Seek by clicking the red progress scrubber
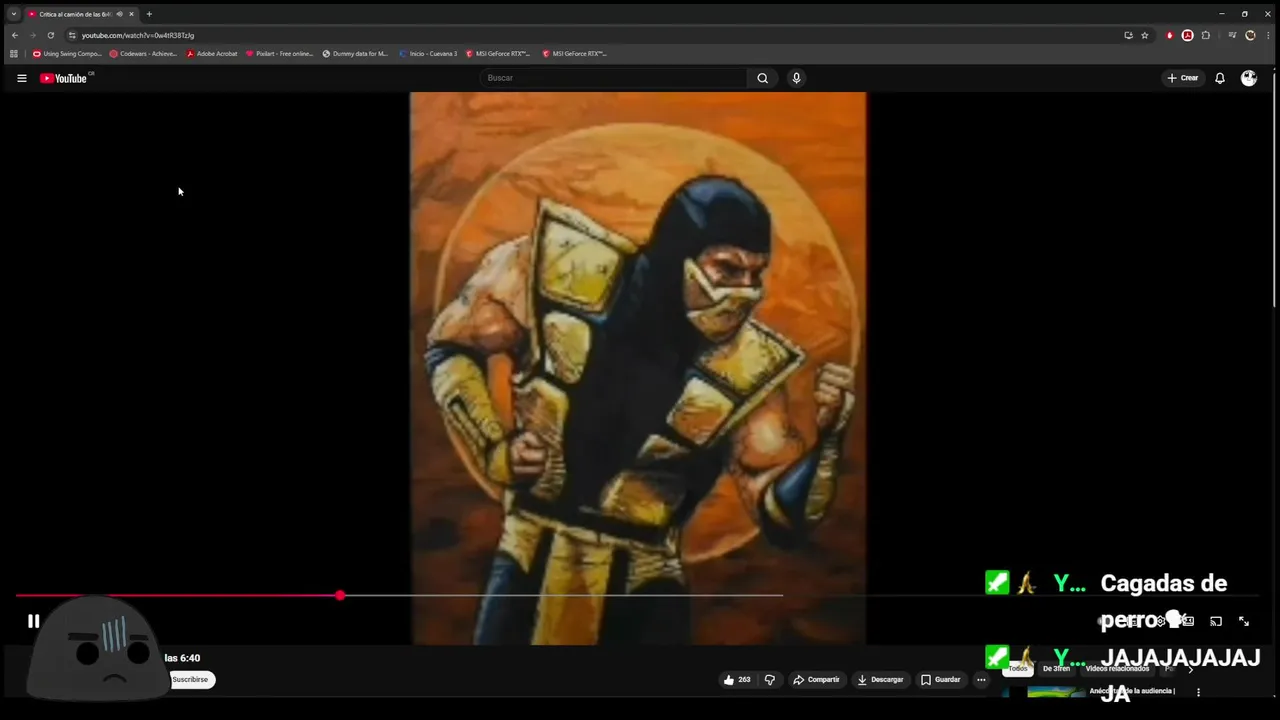 pos(340,595)
